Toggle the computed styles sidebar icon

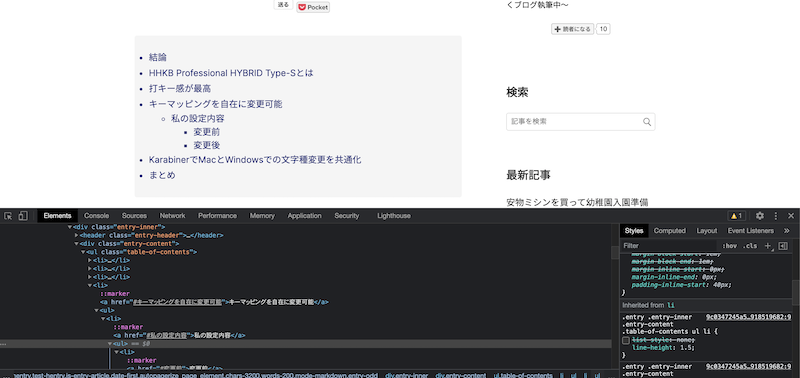(x=783, y=246)
